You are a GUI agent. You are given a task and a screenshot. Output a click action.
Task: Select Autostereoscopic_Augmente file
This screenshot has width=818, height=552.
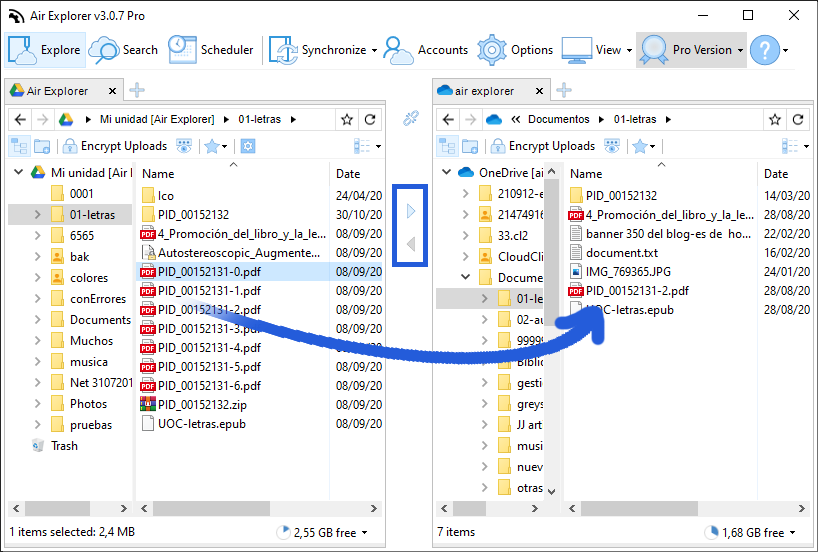[x=239, y=253]
